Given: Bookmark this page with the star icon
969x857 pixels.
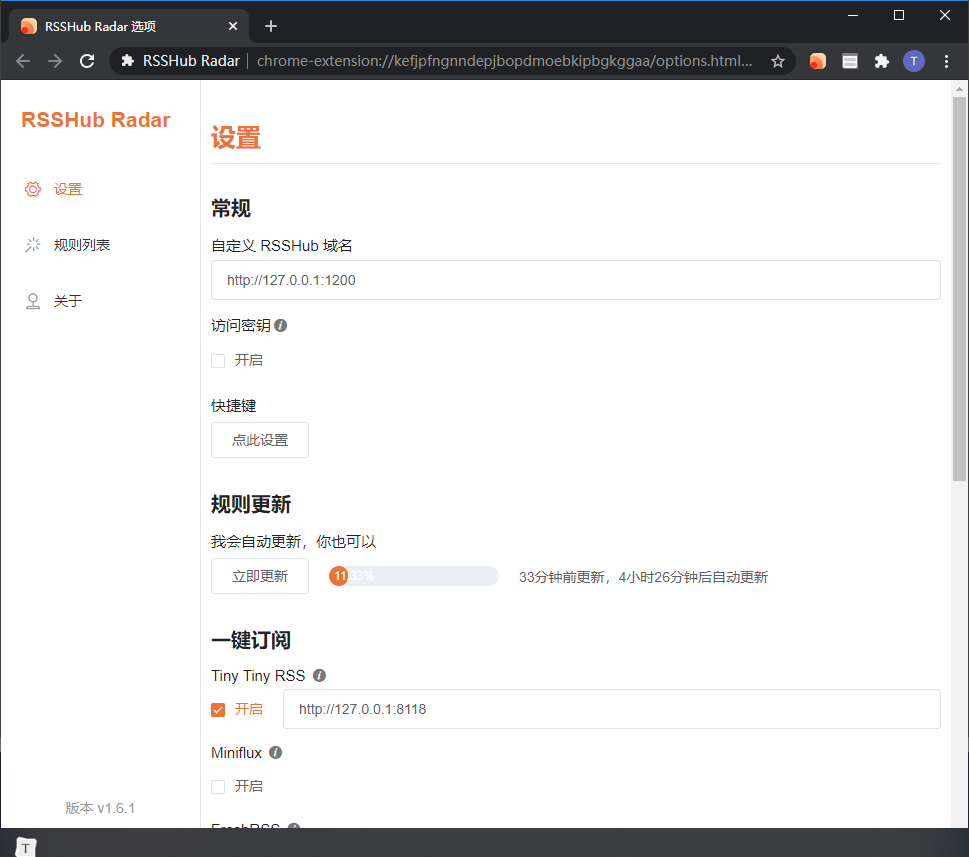Looking at the screenshot, I should [778, 61].
